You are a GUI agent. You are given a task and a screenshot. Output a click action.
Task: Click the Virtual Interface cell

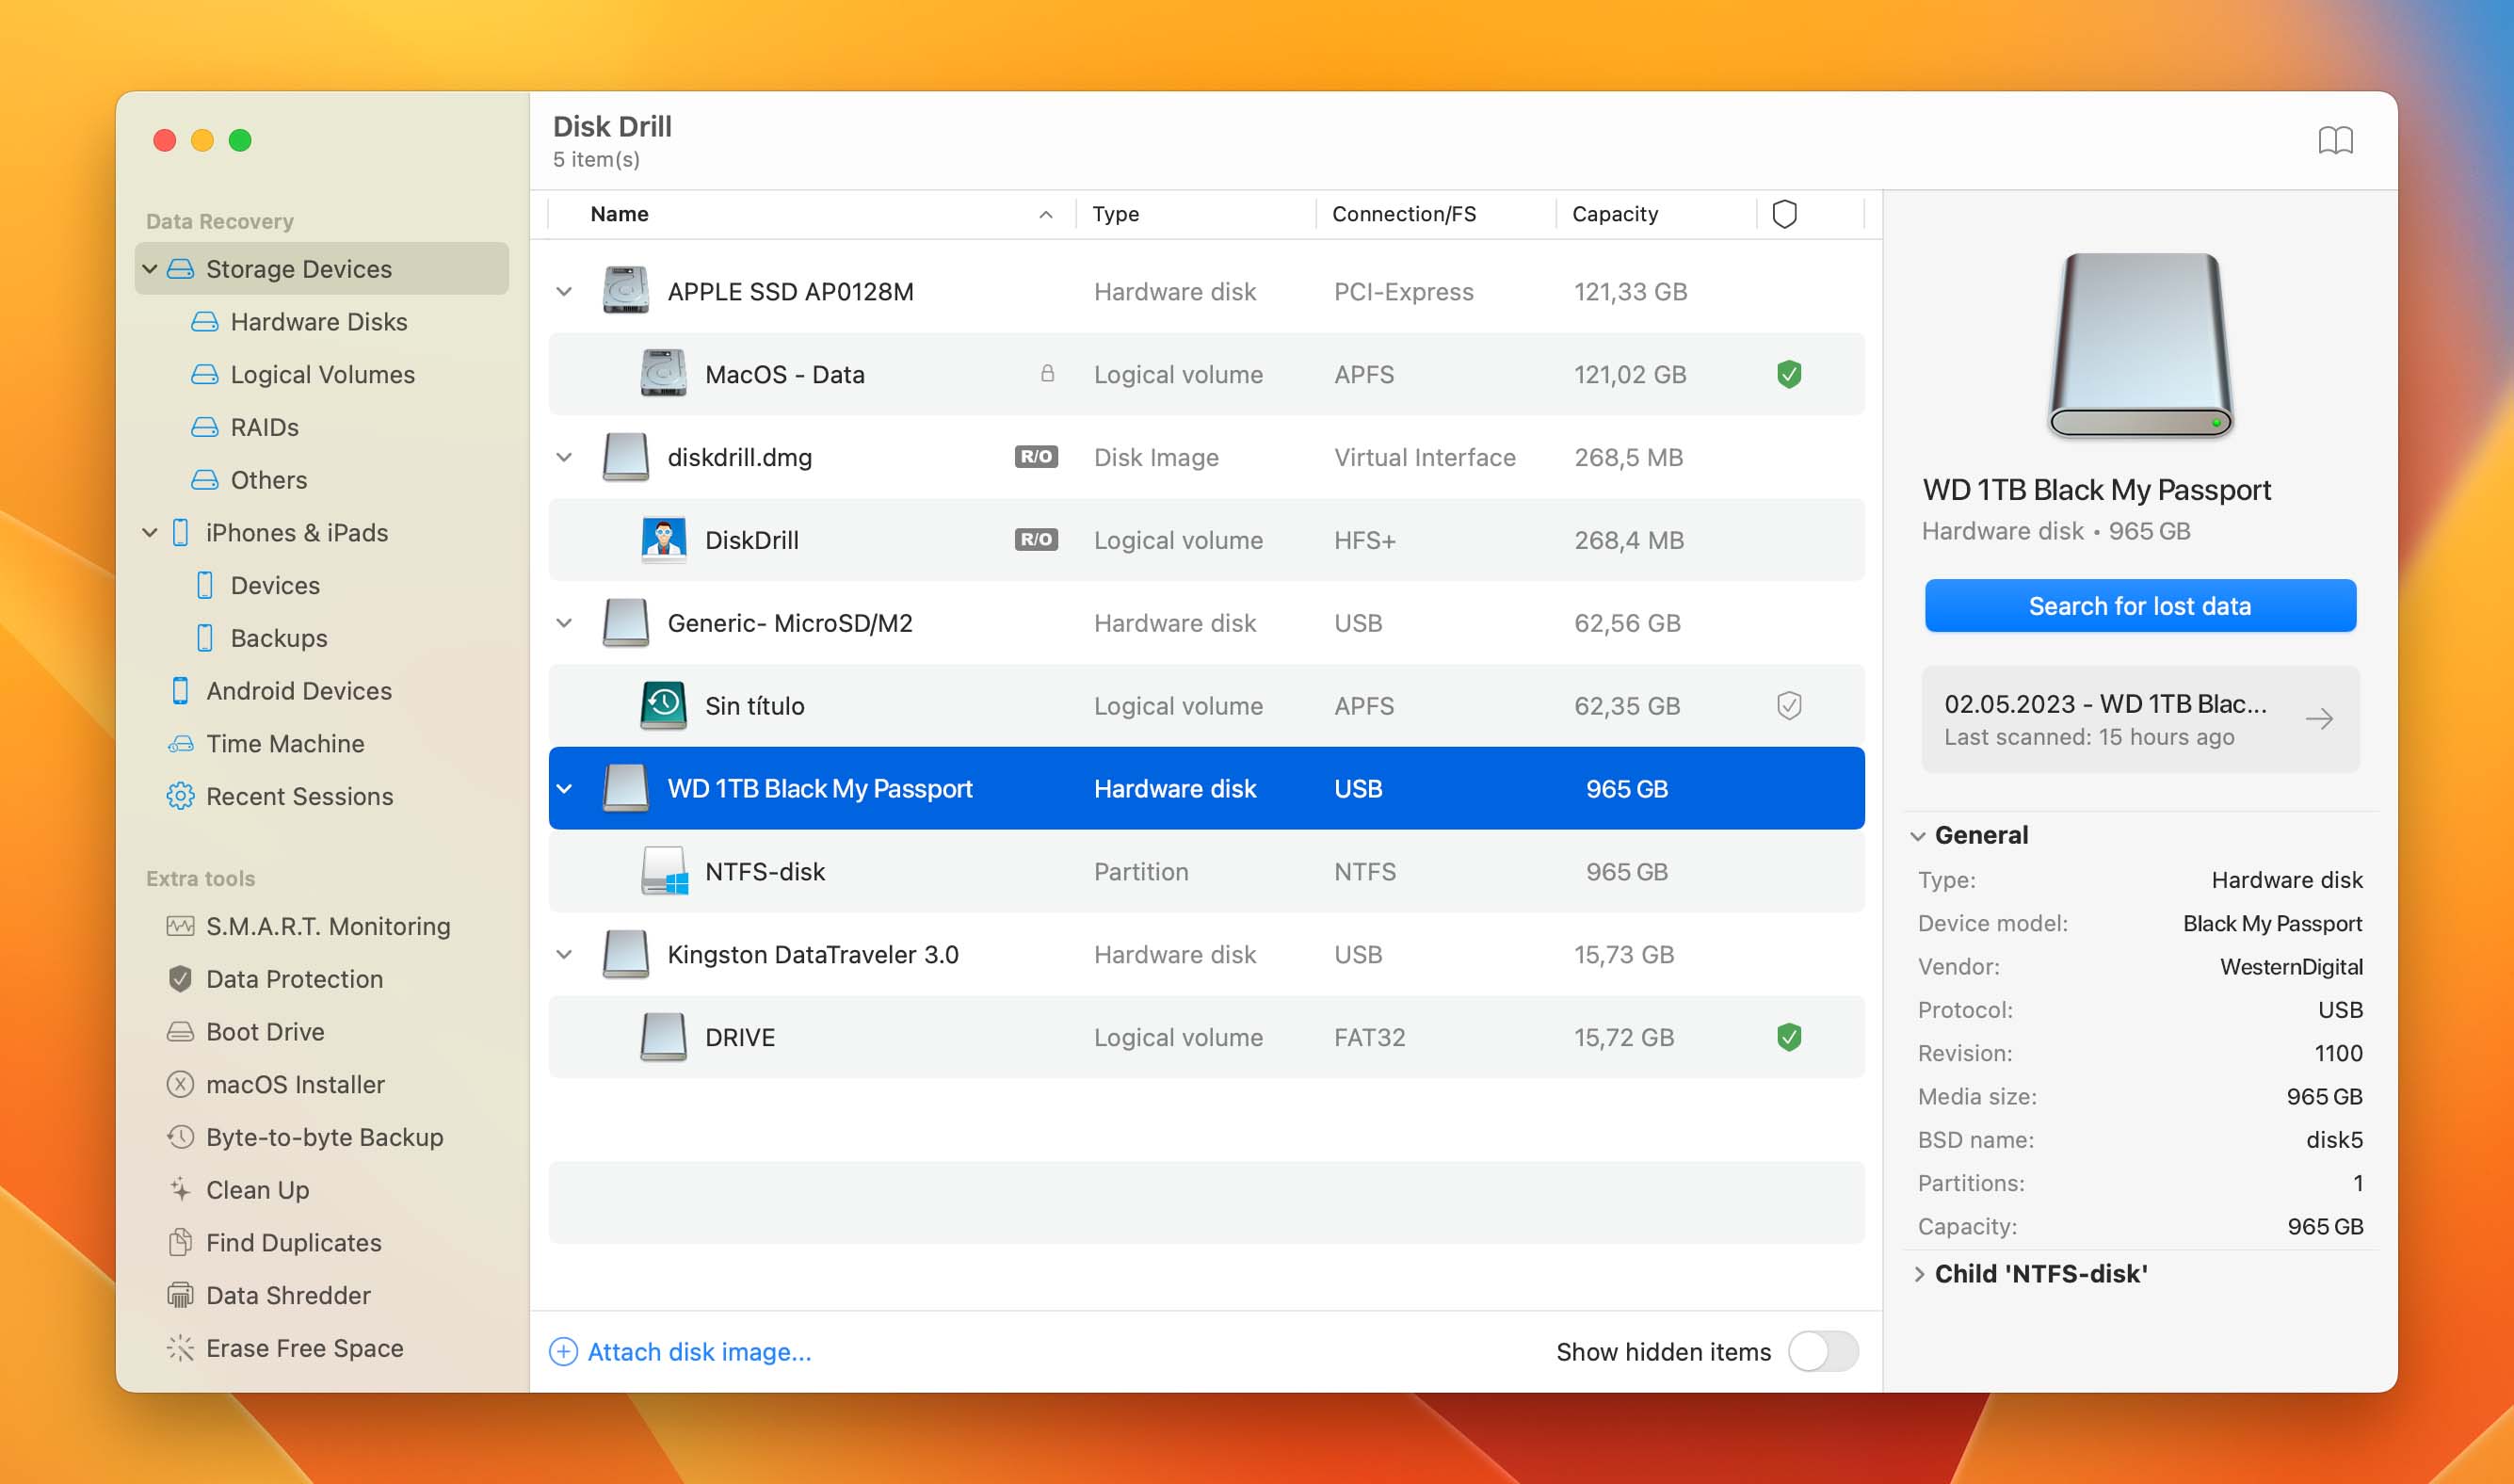click(1425, 457)
